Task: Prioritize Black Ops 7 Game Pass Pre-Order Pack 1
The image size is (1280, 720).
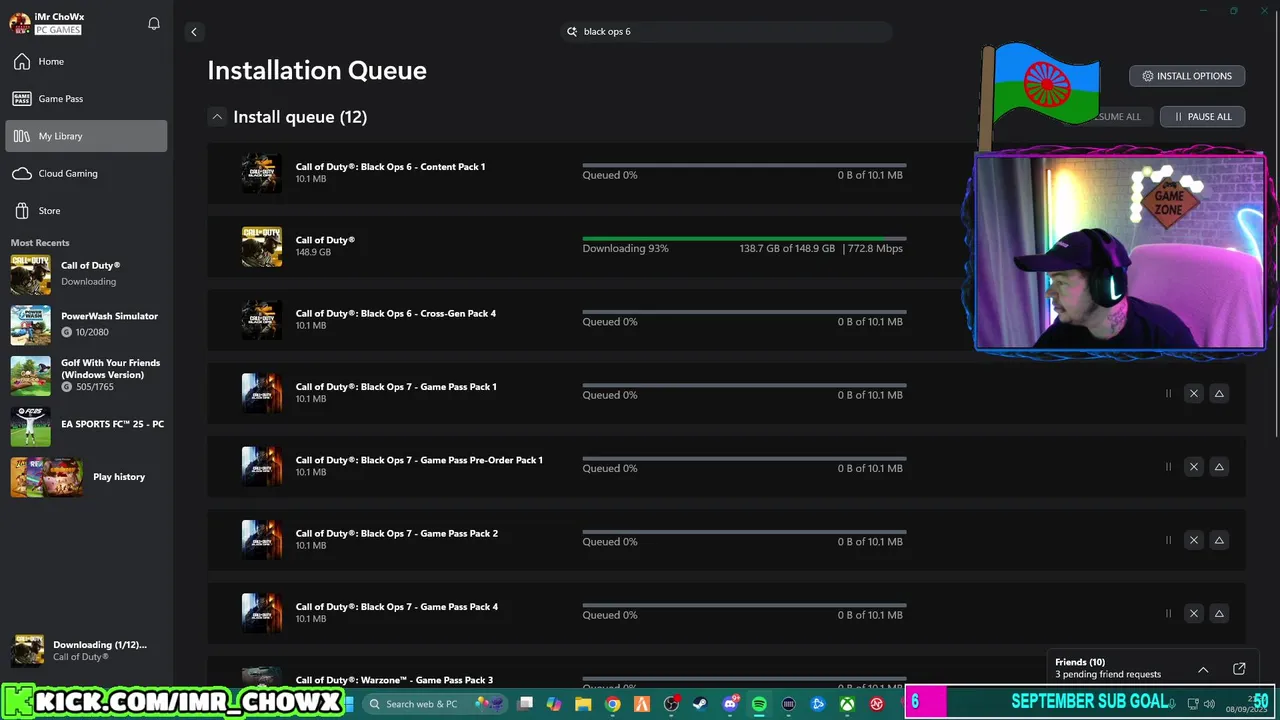Action: [x=1219, y=467]
